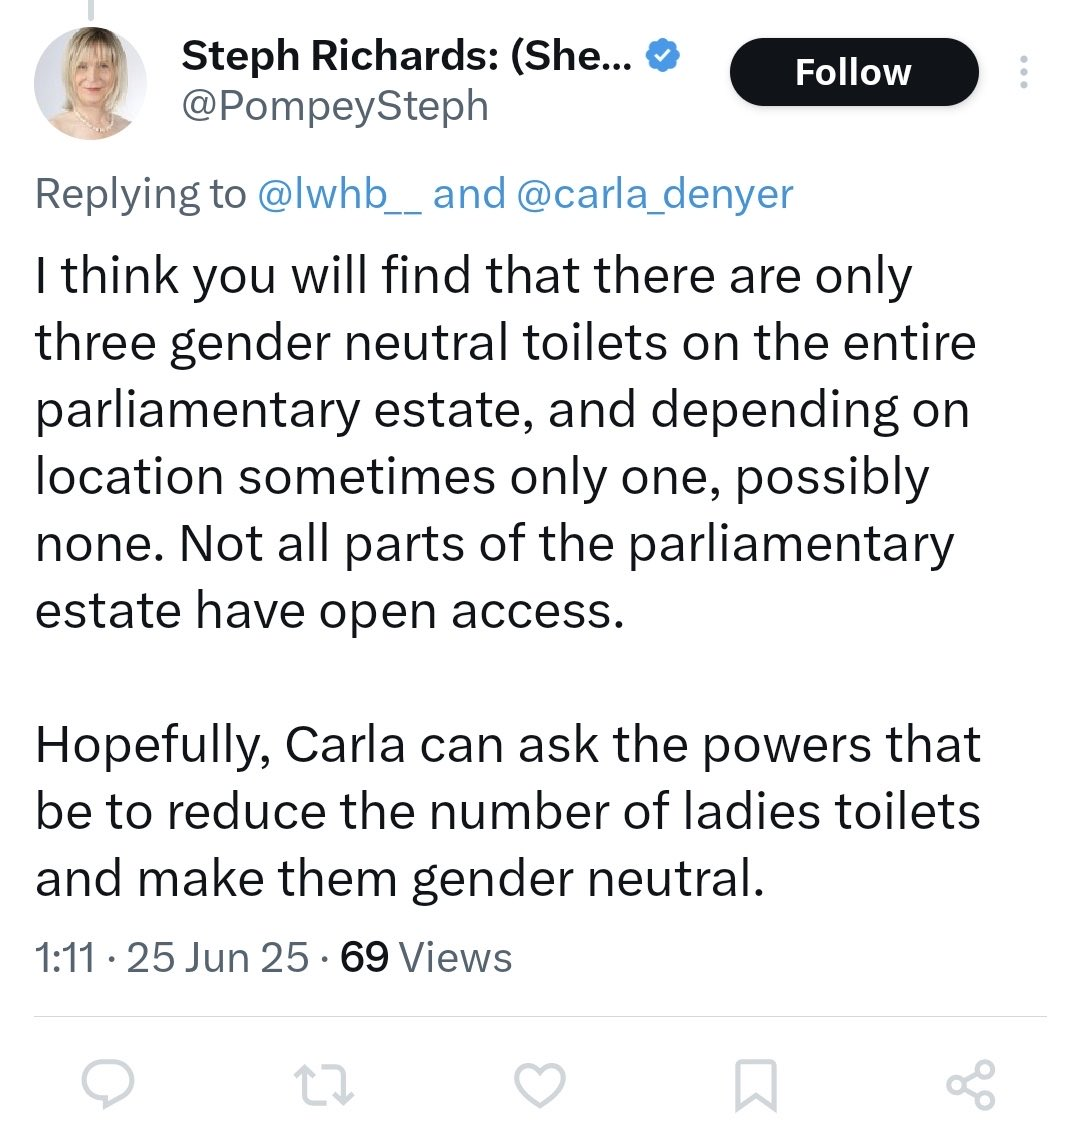Open the @PompeySteph handle

335,106
